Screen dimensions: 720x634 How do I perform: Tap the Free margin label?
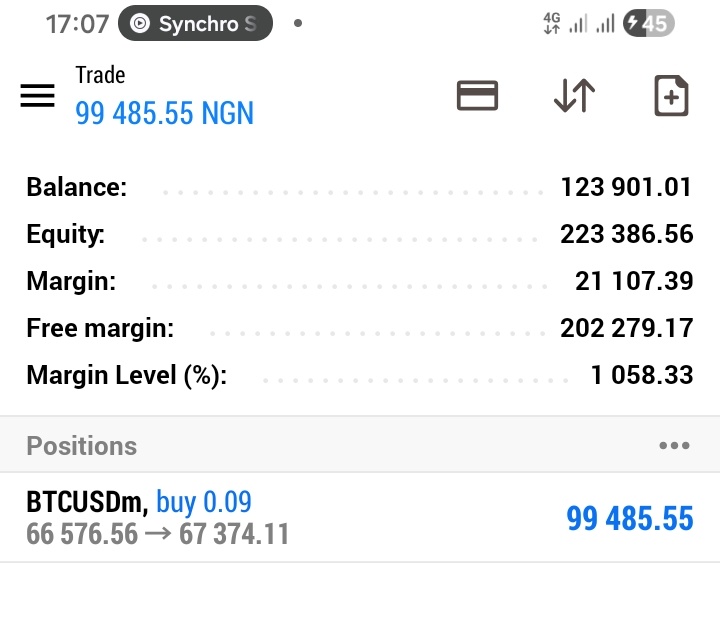pos(100,328)
